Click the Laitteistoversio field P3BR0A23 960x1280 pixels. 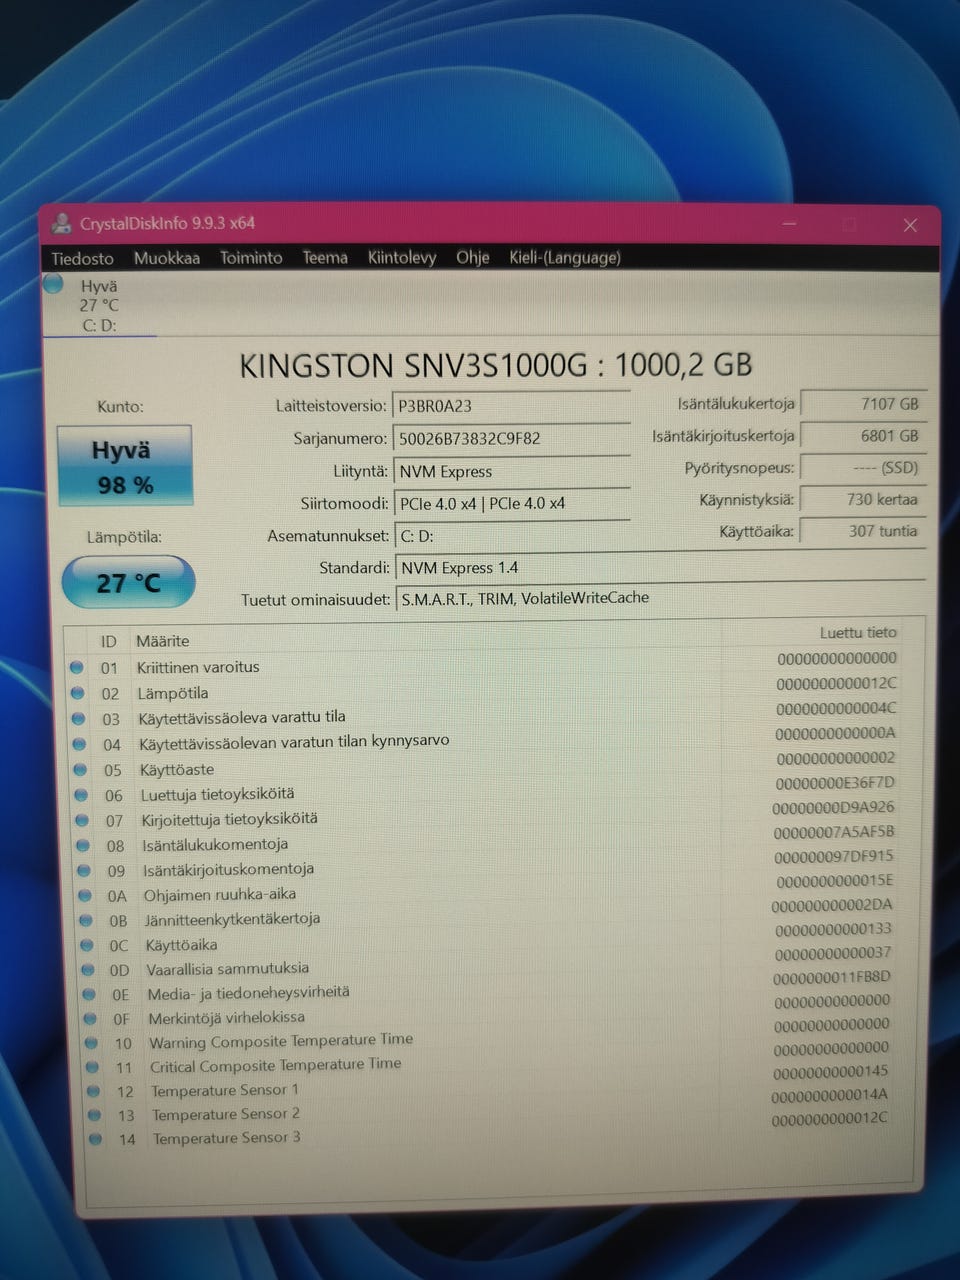(x=511, y=406)
